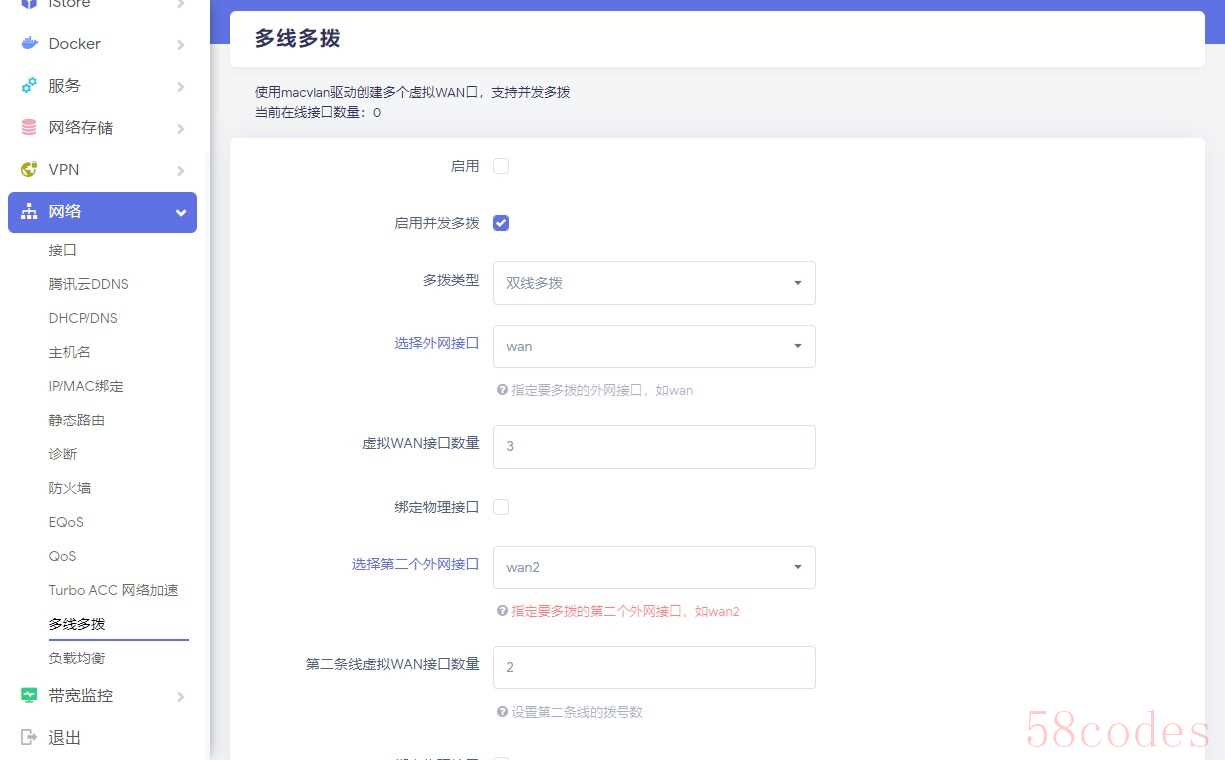Viewport: 1225px width, 760px height.
Task: Open the 多拨类型 dropdown showing 双线多拨
Action: point(654,283)
